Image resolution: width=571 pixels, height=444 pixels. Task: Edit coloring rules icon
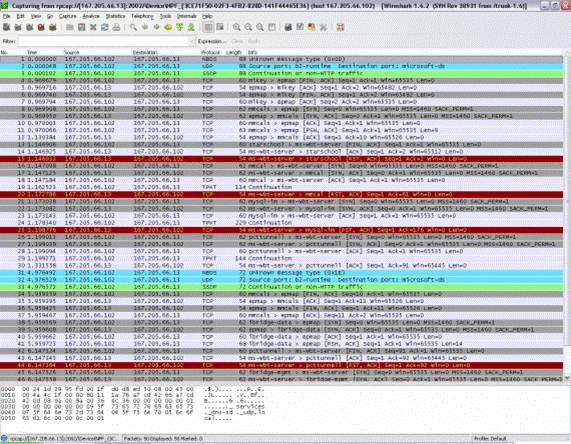click(312, 27)
